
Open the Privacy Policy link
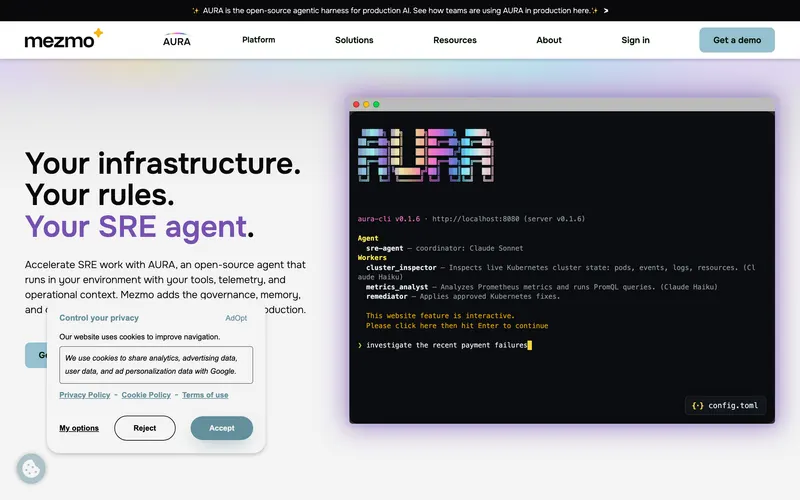85,395
